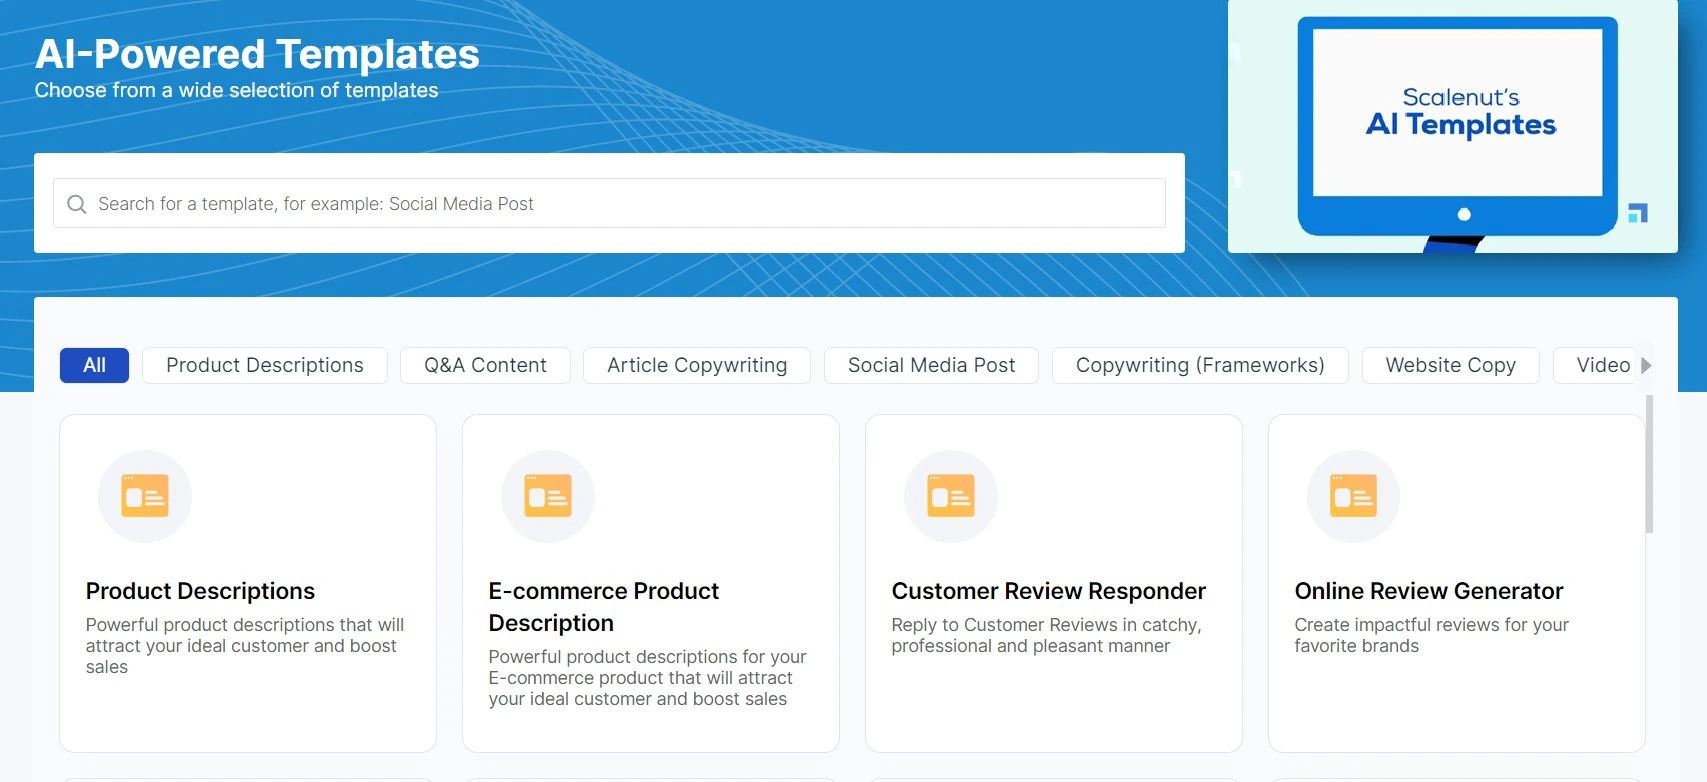Select the Article Copywriting tab
The image size is (1707, 782).
(x=697, y=365)
